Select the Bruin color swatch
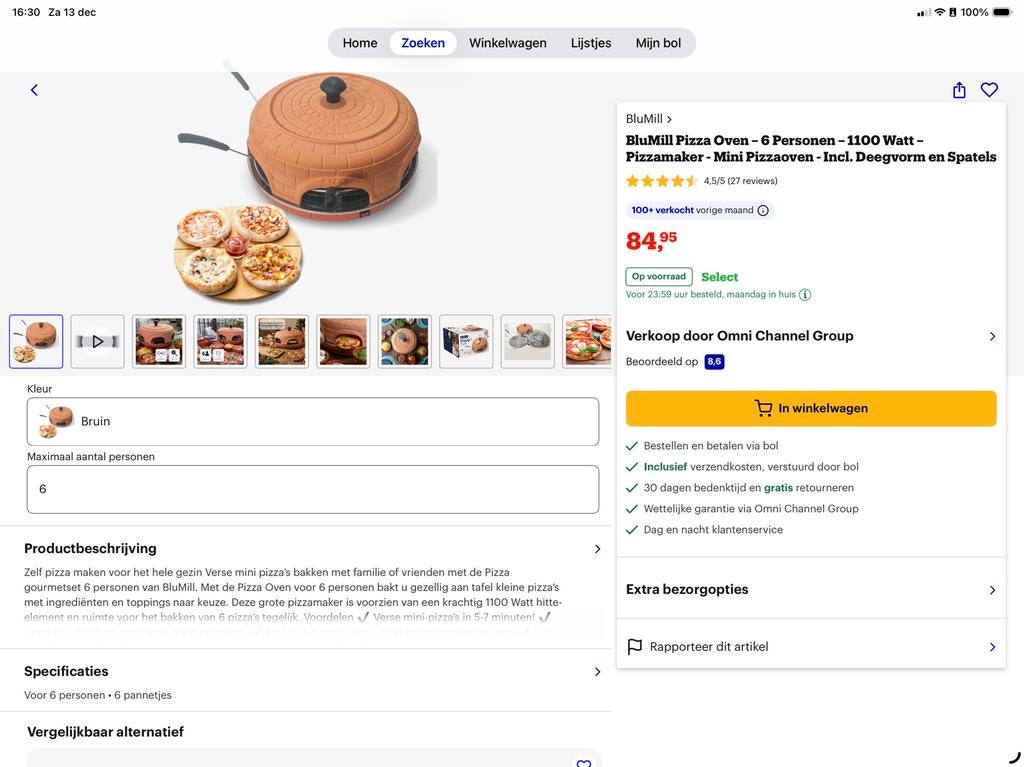 55,420
